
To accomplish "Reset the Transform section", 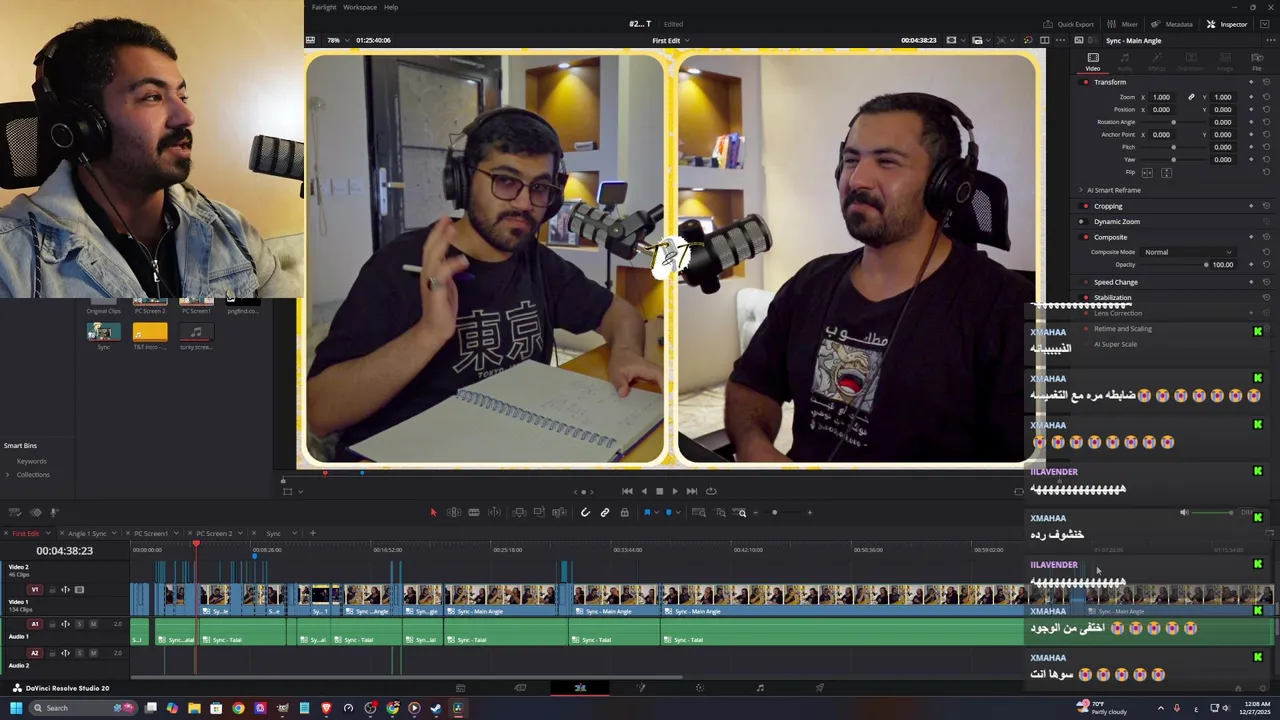I will tap(1266, 82).
